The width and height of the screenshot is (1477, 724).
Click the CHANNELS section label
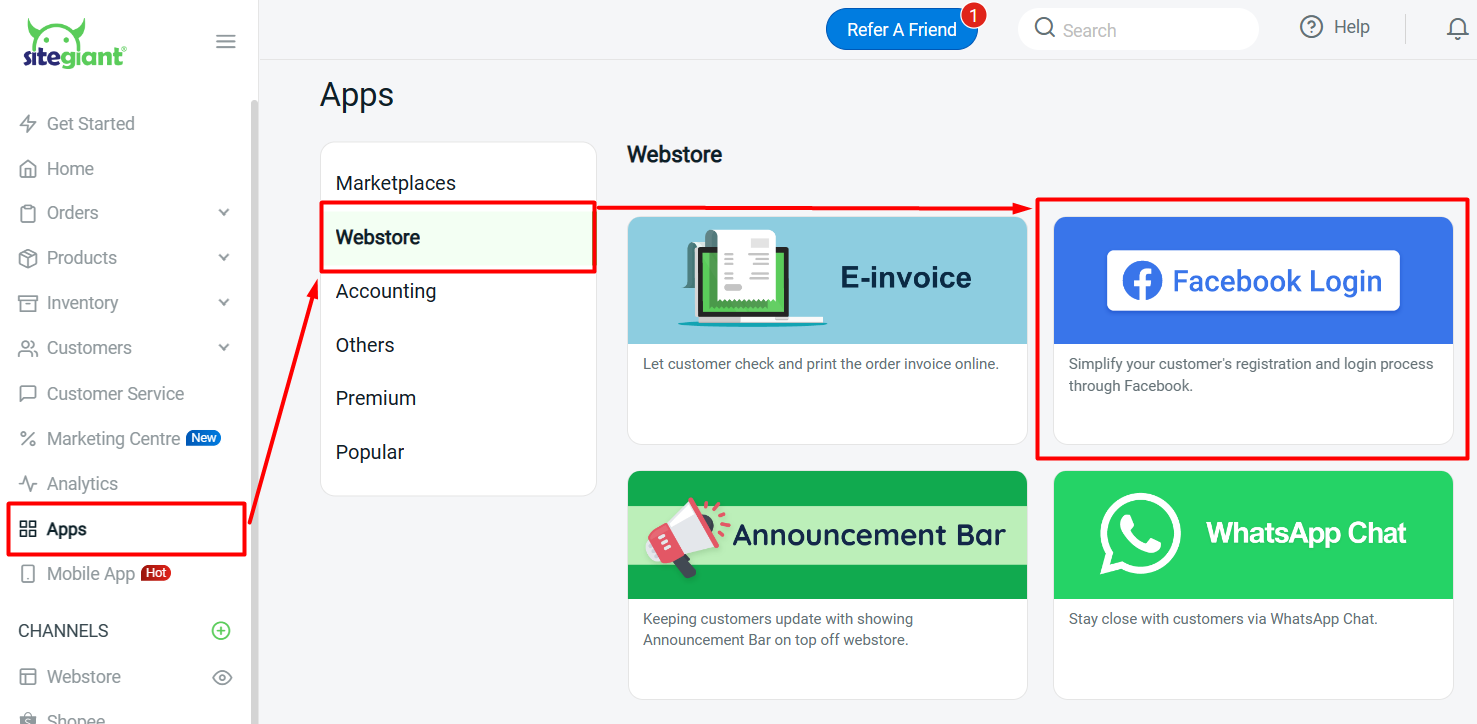pyautogui.click(x=63, y=631)
